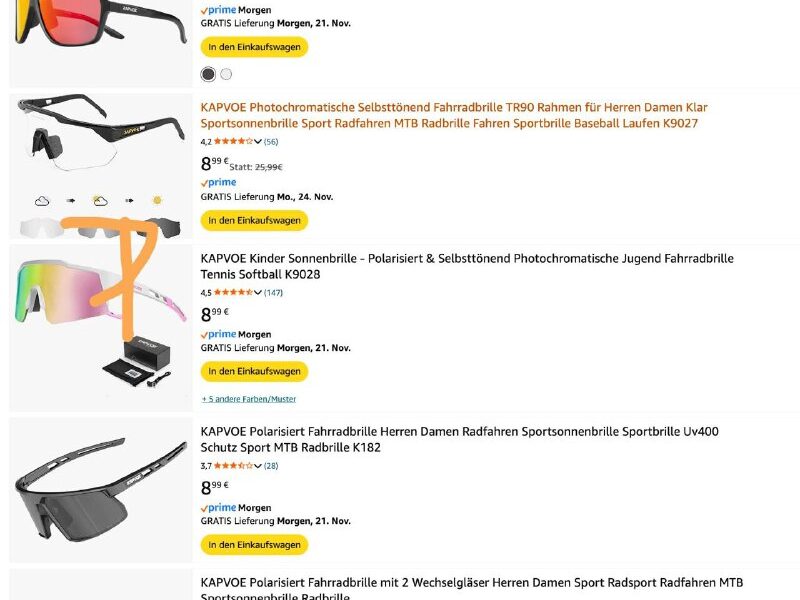The width and height of the screenshot is (800, 600).
Task: Expand the rating chevron for the K9027 Fahrradbrille
Action: (x=258, y=142)
